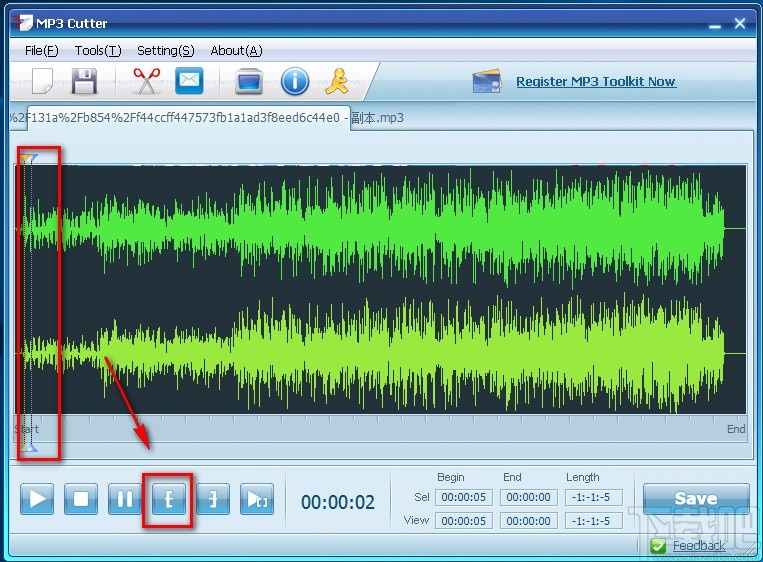Start playback with the Play button
This screenshot has height=562, width=763.
click(x=37, y=499)
